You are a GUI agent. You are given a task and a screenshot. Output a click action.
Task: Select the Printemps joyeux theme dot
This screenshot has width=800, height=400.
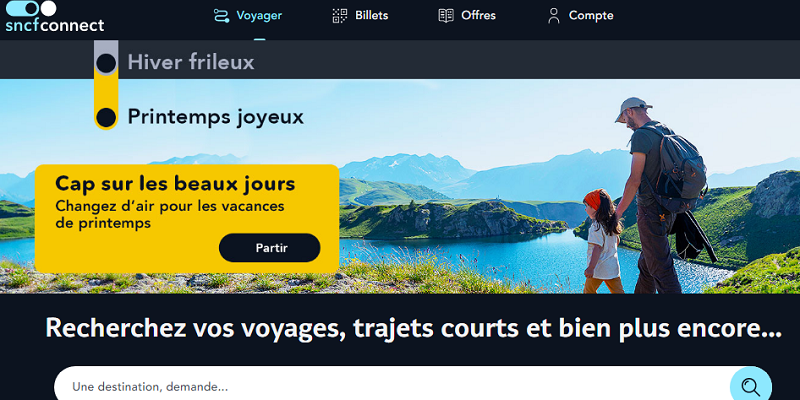click(106, 117)
